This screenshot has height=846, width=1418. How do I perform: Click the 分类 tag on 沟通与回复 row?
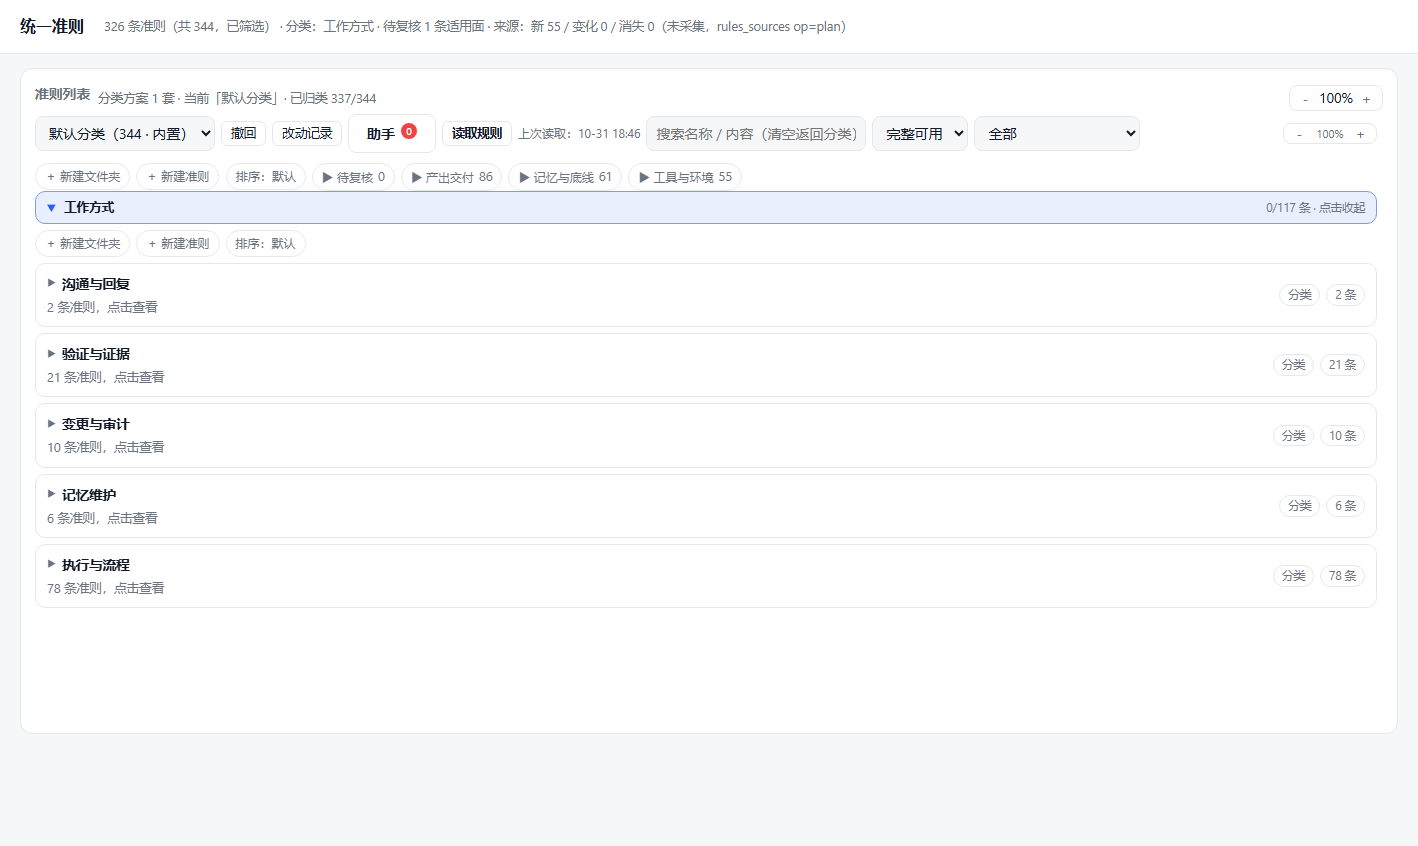(1300, 295)
